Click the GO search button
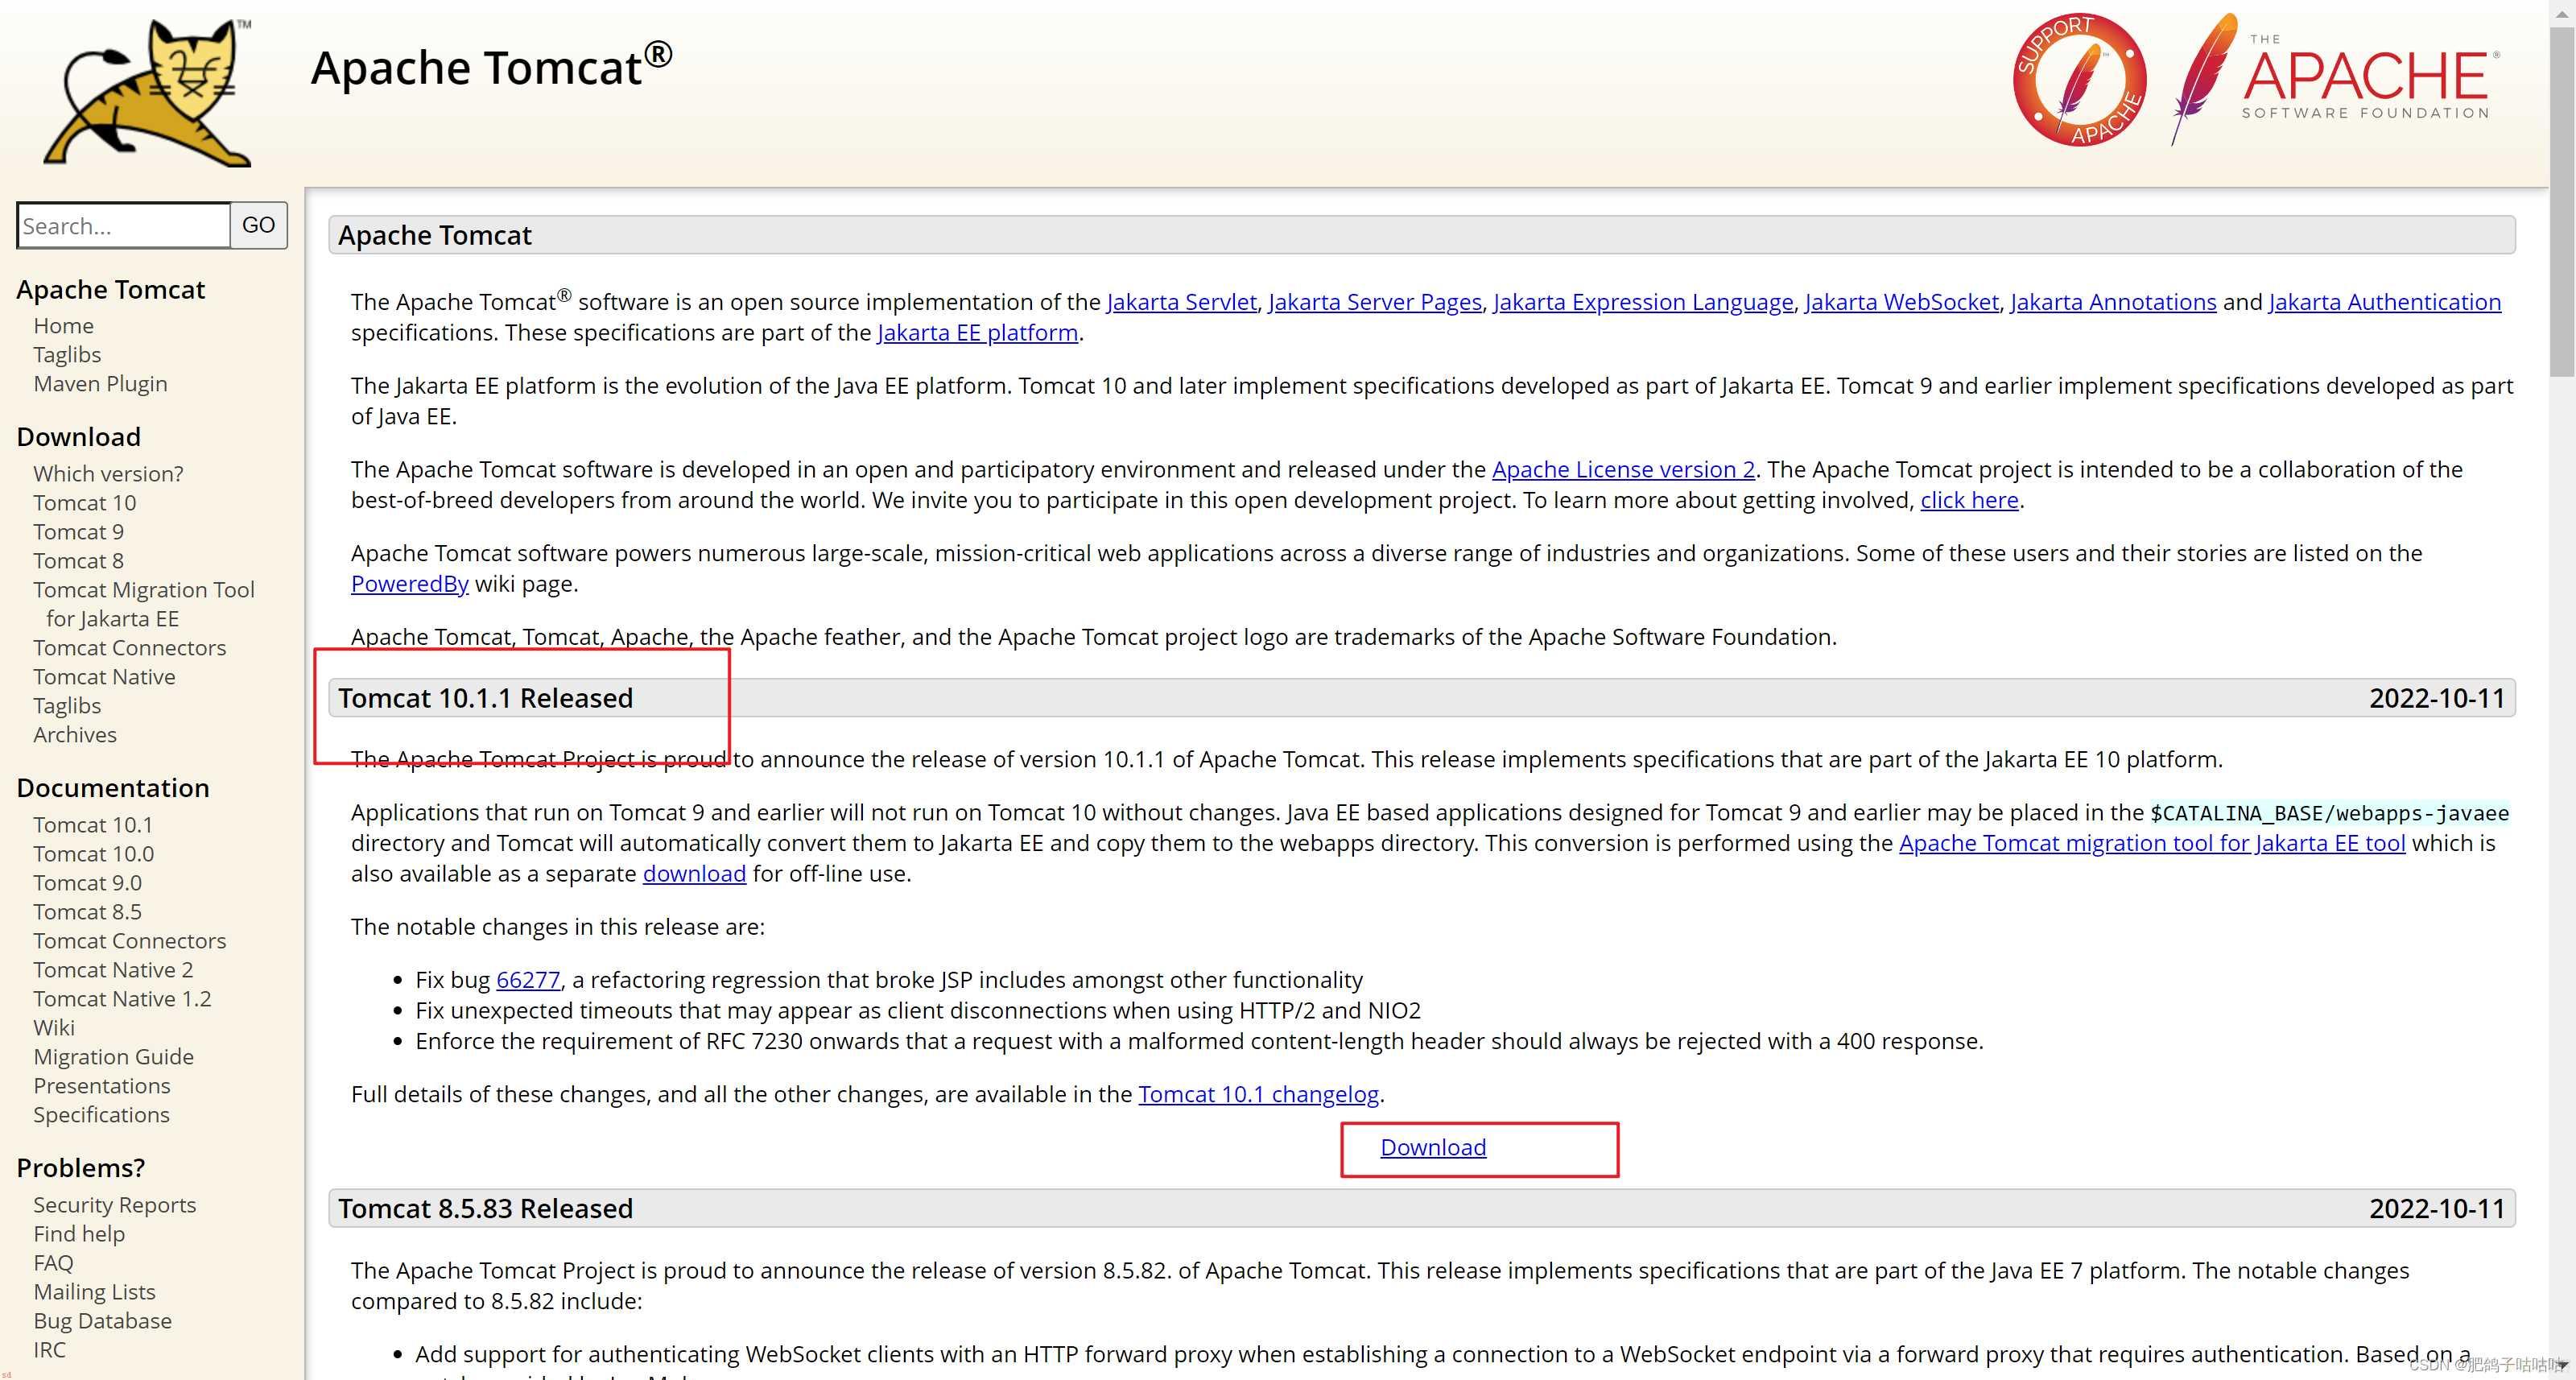This screenshot has height=1380, width=2576. [259, 225]
